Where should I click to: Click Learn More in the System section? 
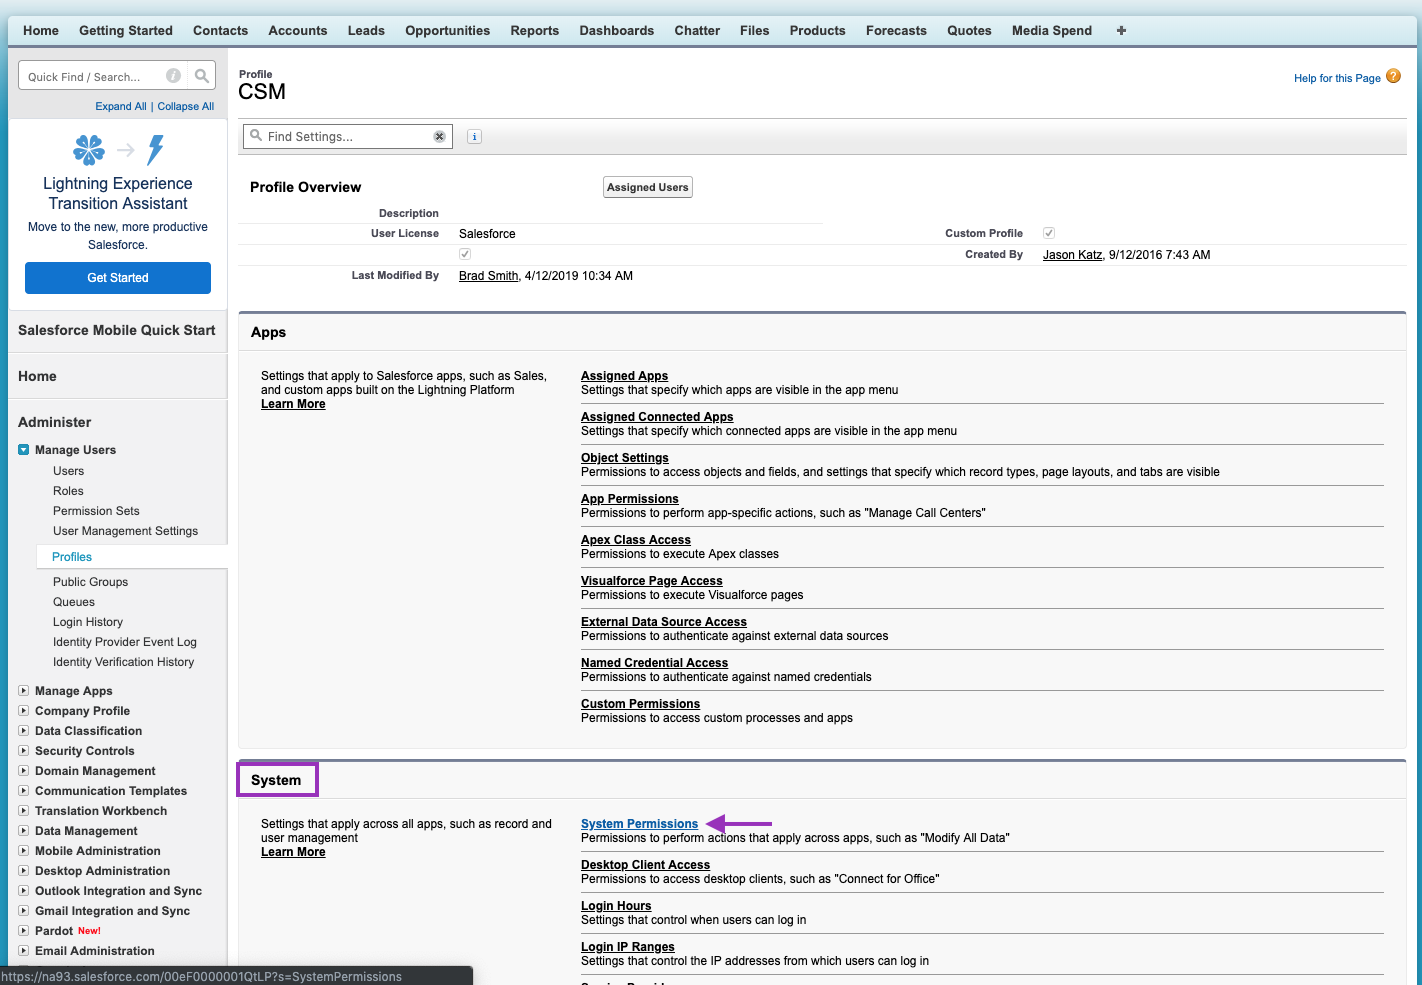point(293,852)
